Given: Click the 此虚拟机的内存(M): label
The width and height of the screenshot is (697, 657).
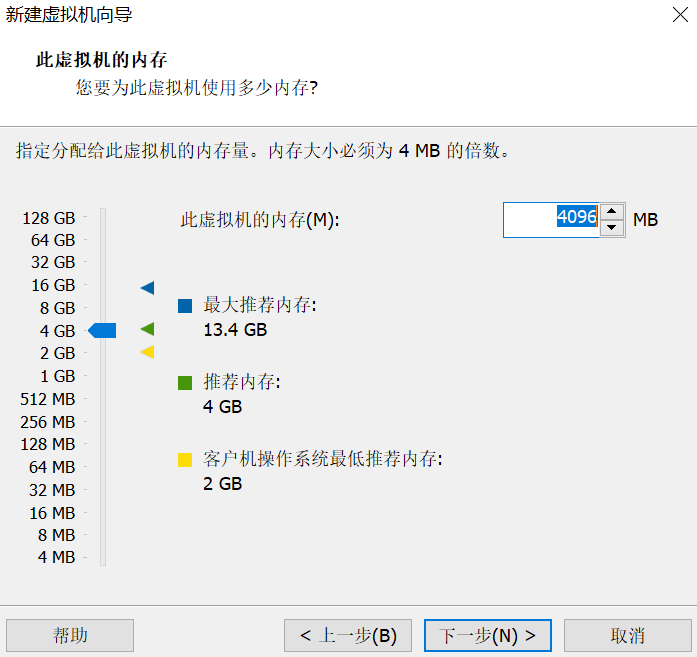Looking at the screenshot, I should (260, 220).
